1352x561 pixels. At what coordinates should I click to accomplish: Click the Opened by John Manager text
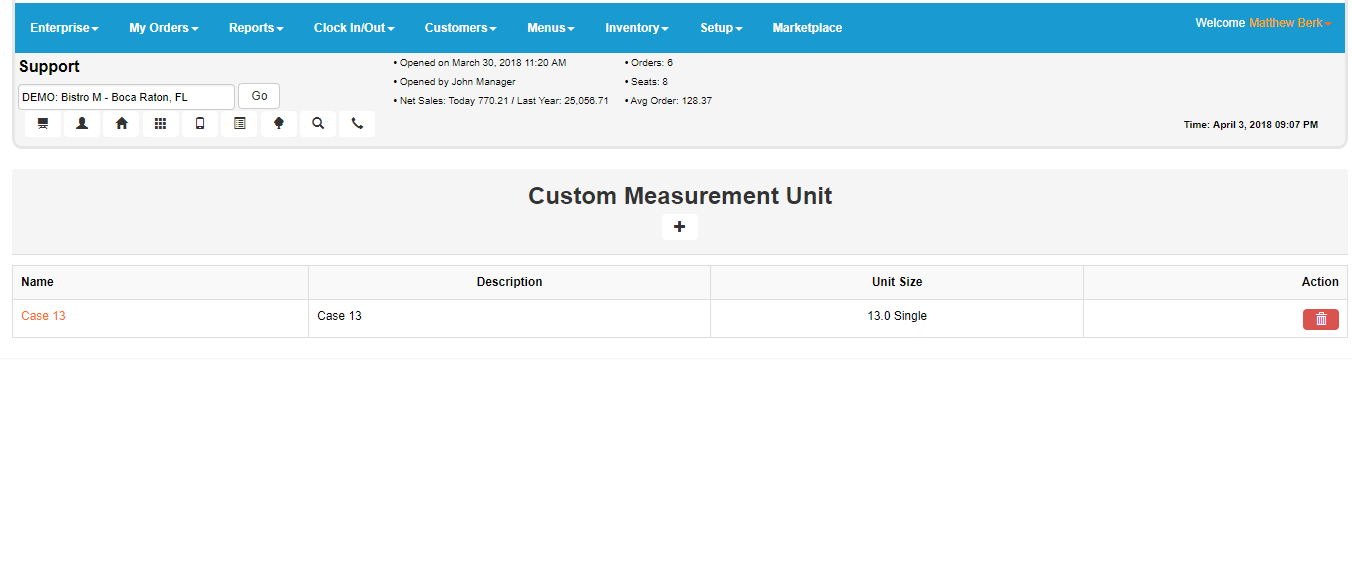[454, 82]
